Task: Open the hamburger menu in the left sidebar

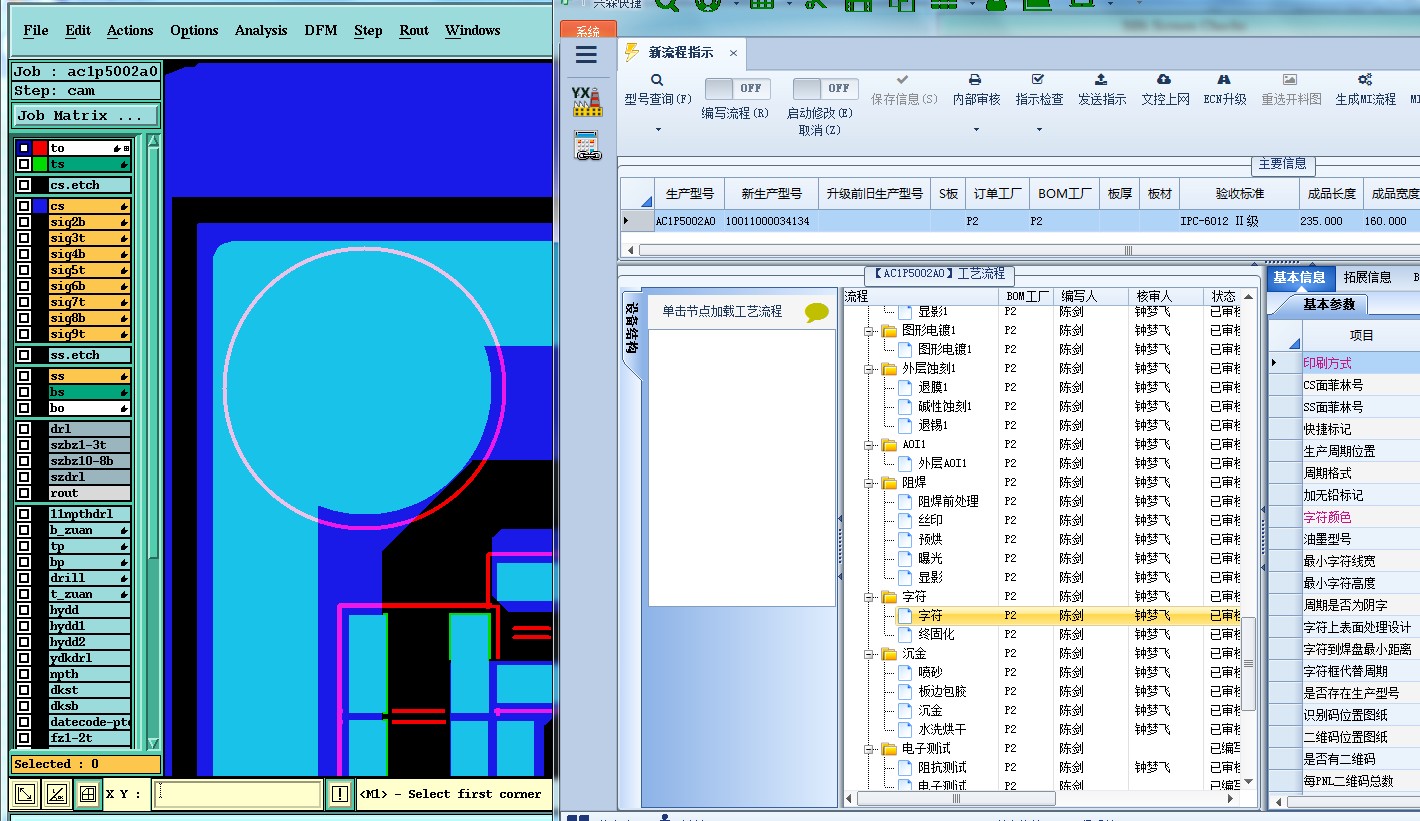Action: (x=587, y=55)
